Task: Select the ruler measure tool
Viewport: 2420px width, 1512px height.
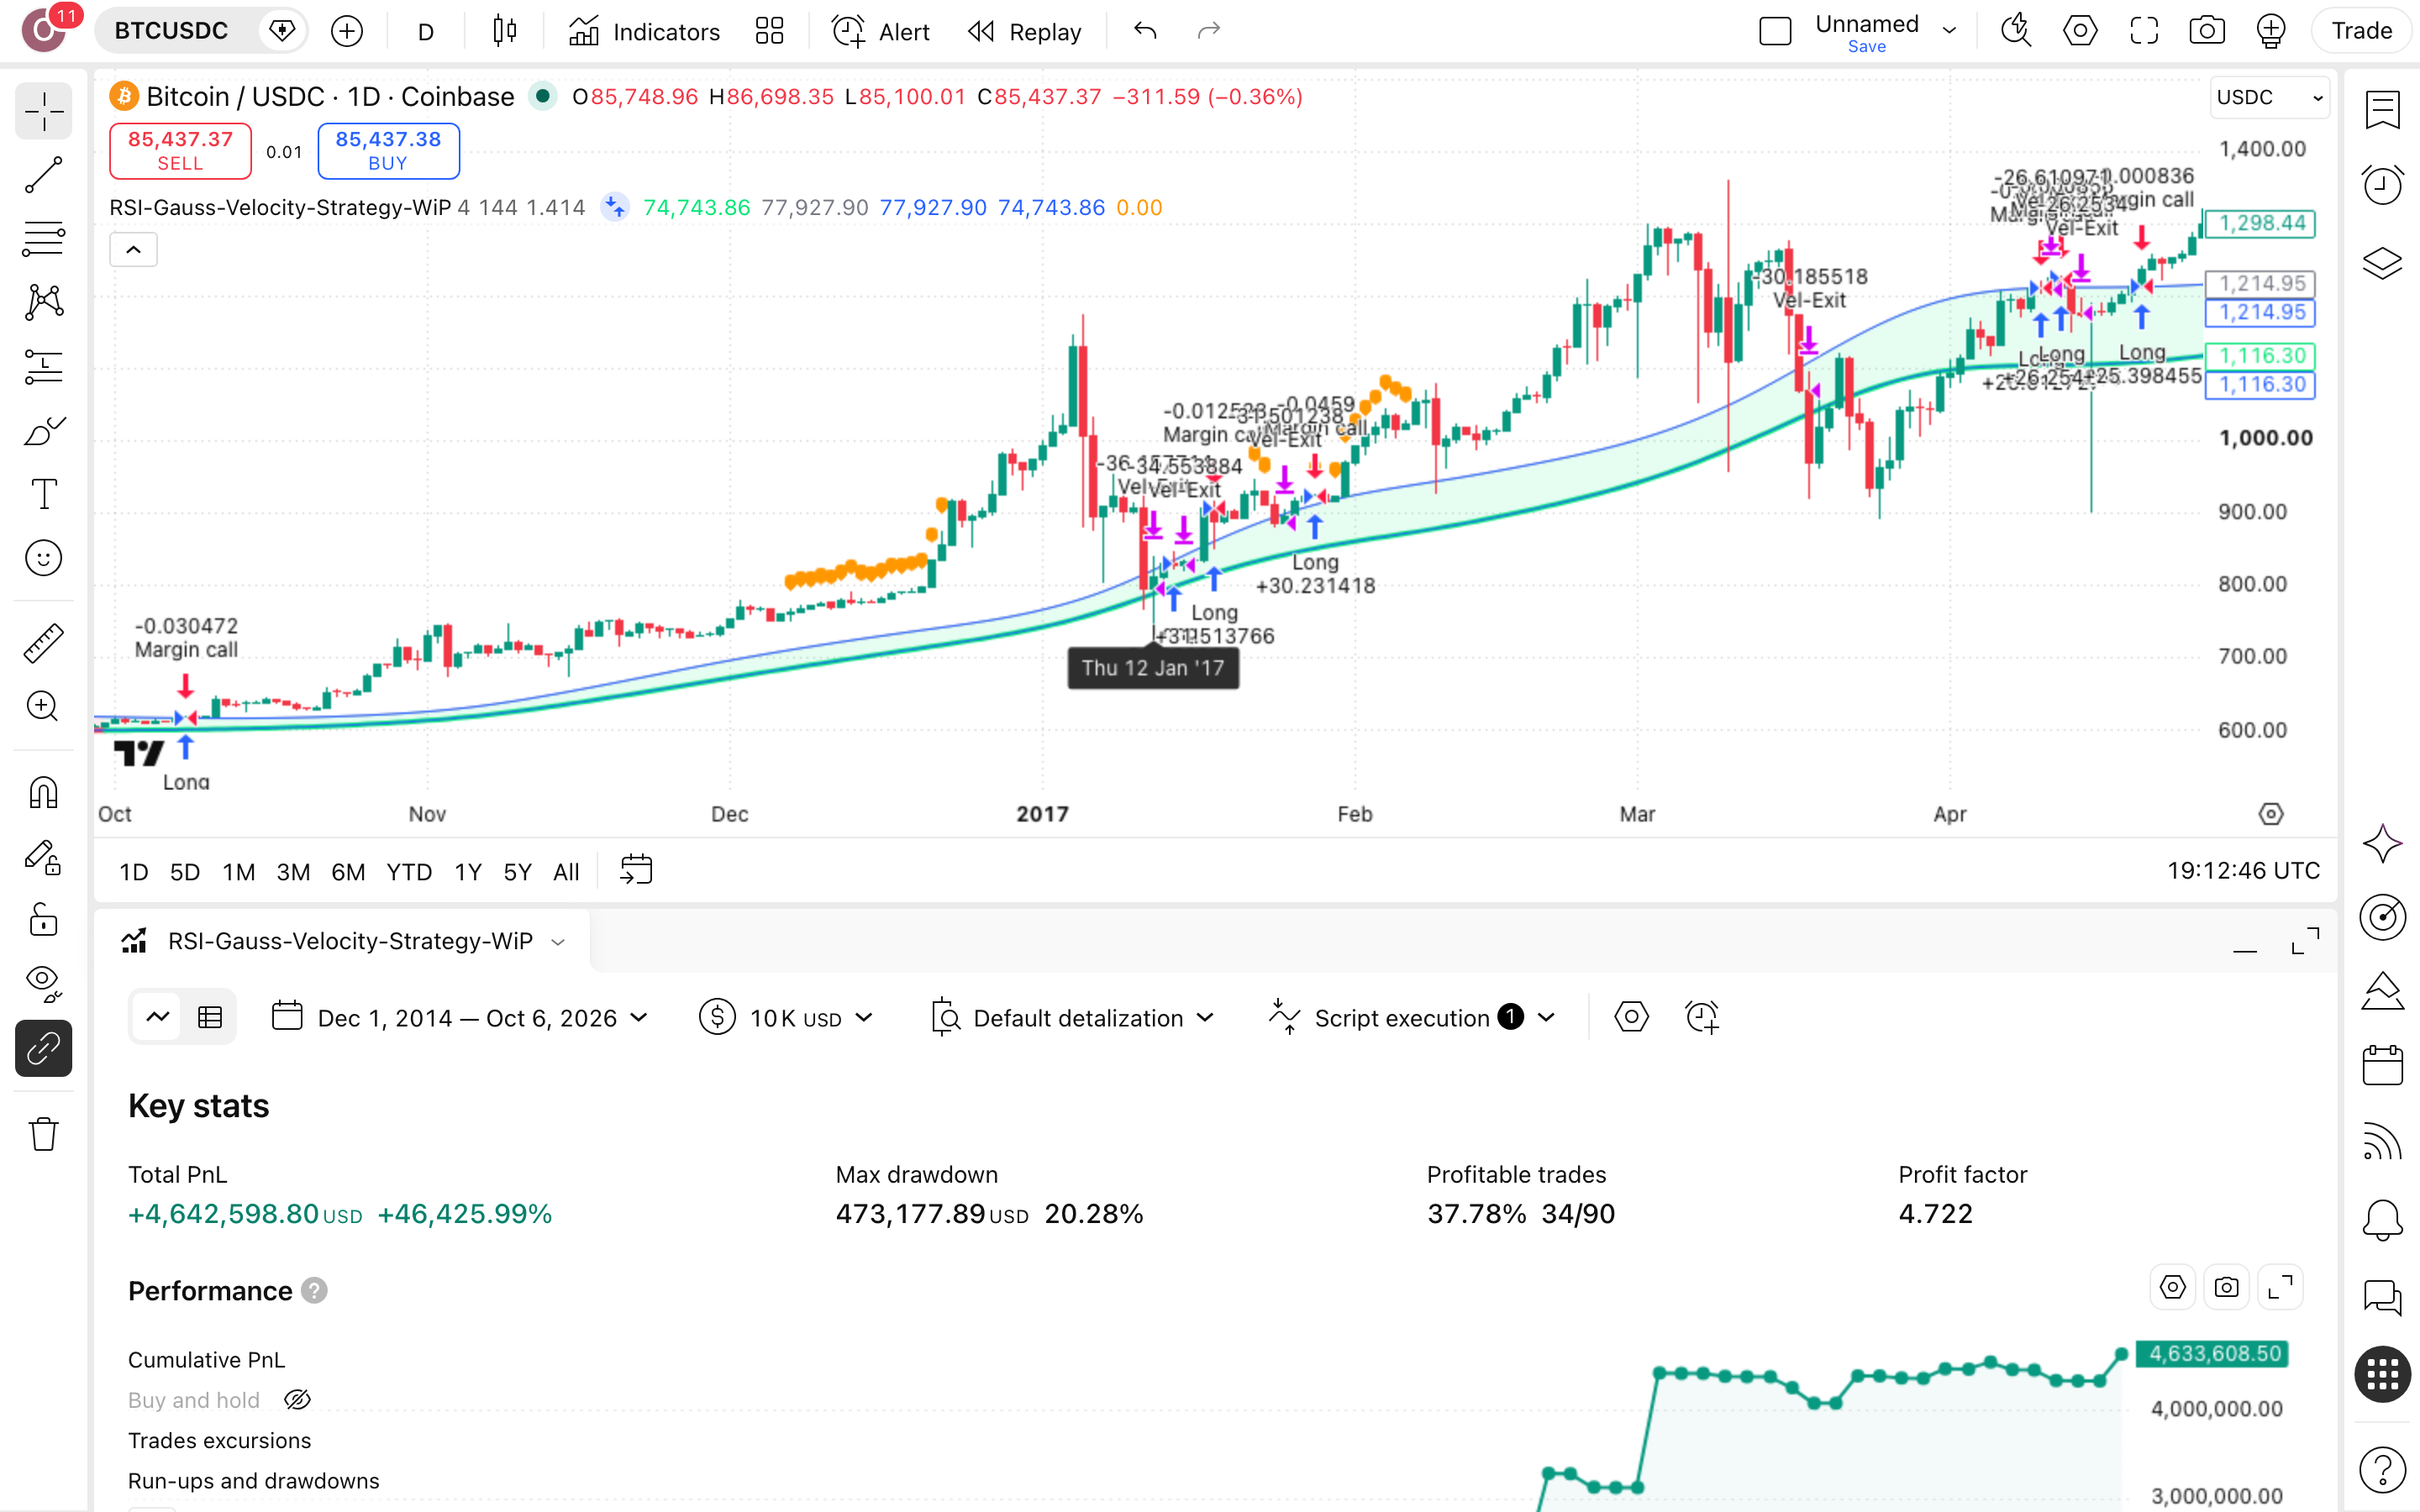Action: click(44, 643)
